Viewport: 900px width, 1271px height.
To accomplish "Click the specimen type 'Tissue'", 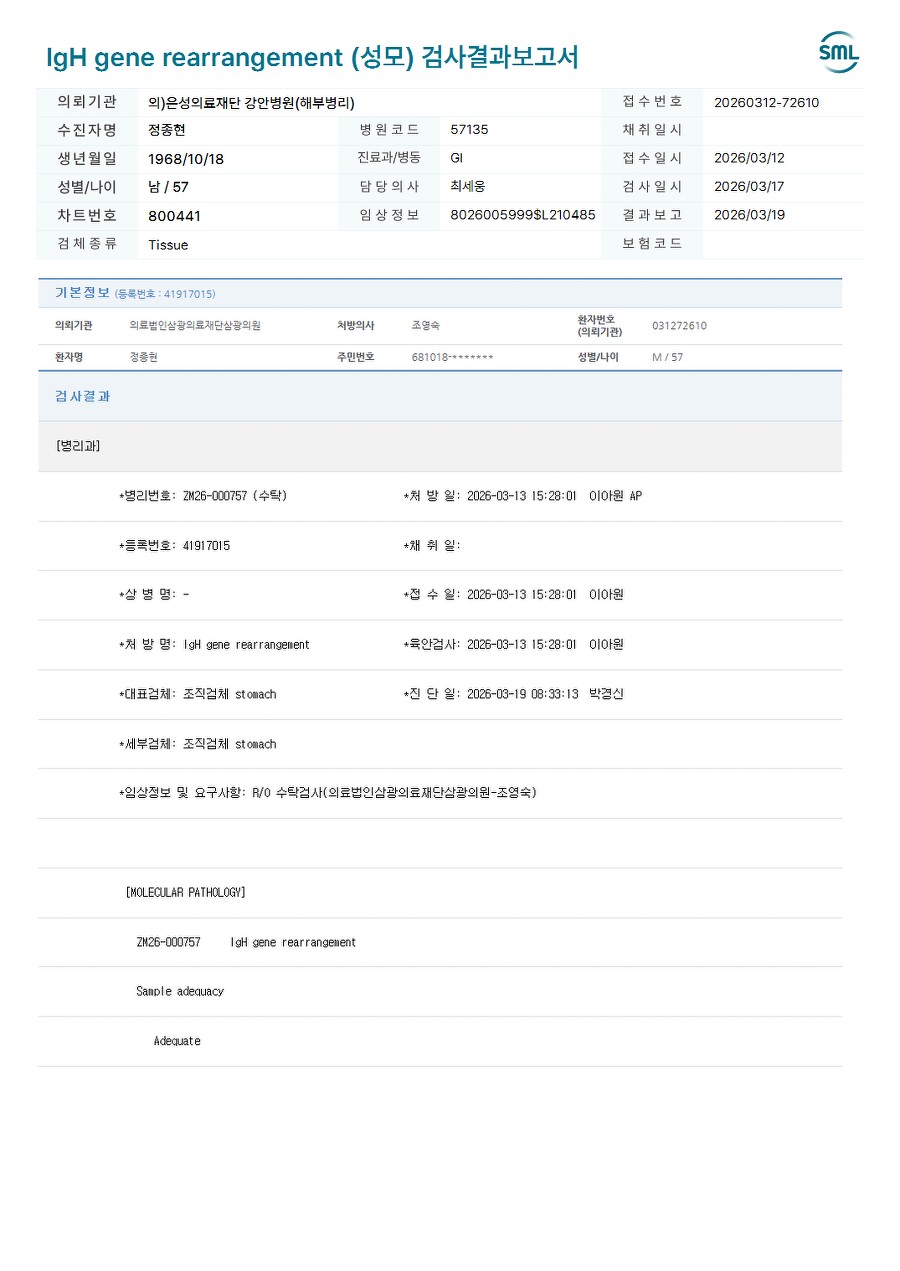I will [168, 245].
